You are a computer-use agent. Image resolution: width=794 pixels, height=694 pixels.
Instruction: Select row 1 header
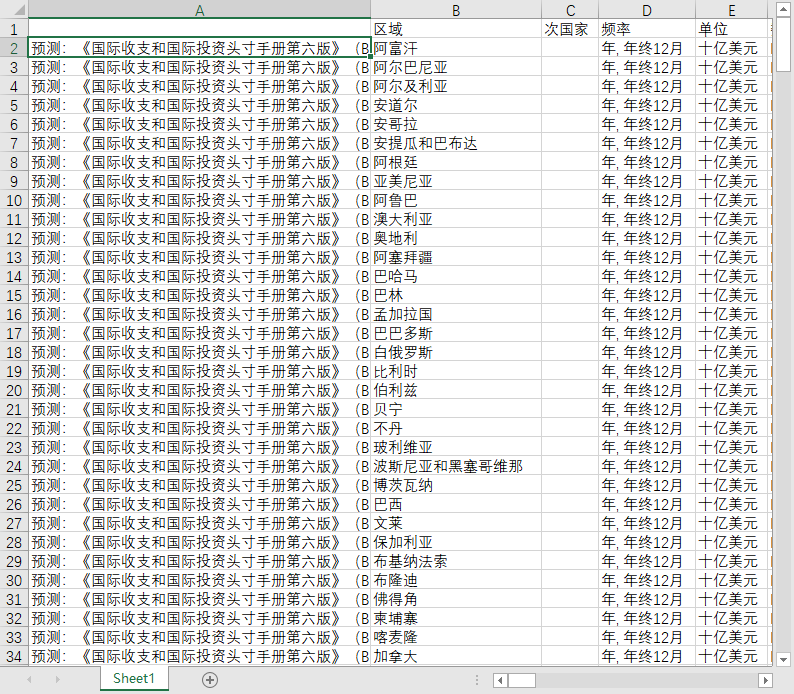click(x=14, y=29)
